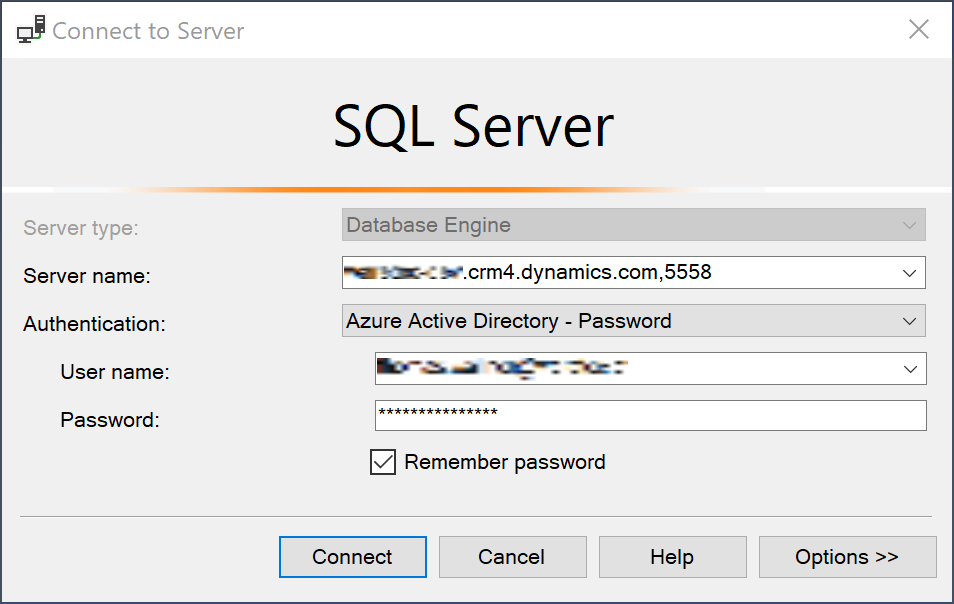Open Help for this dialog
Viewport: 954px width, 604px height.
(x=672, y=557)
